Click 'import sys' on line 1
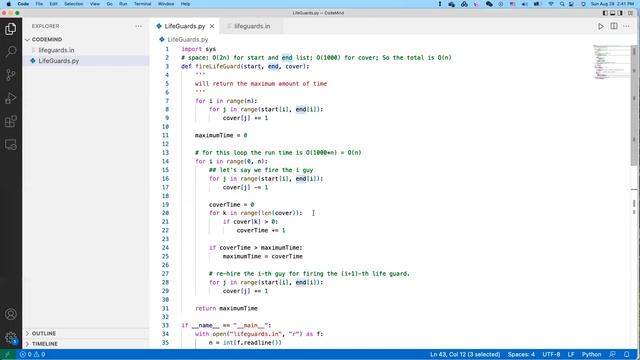The height and width of the screenshot is (360, 640). coord(198,49)
